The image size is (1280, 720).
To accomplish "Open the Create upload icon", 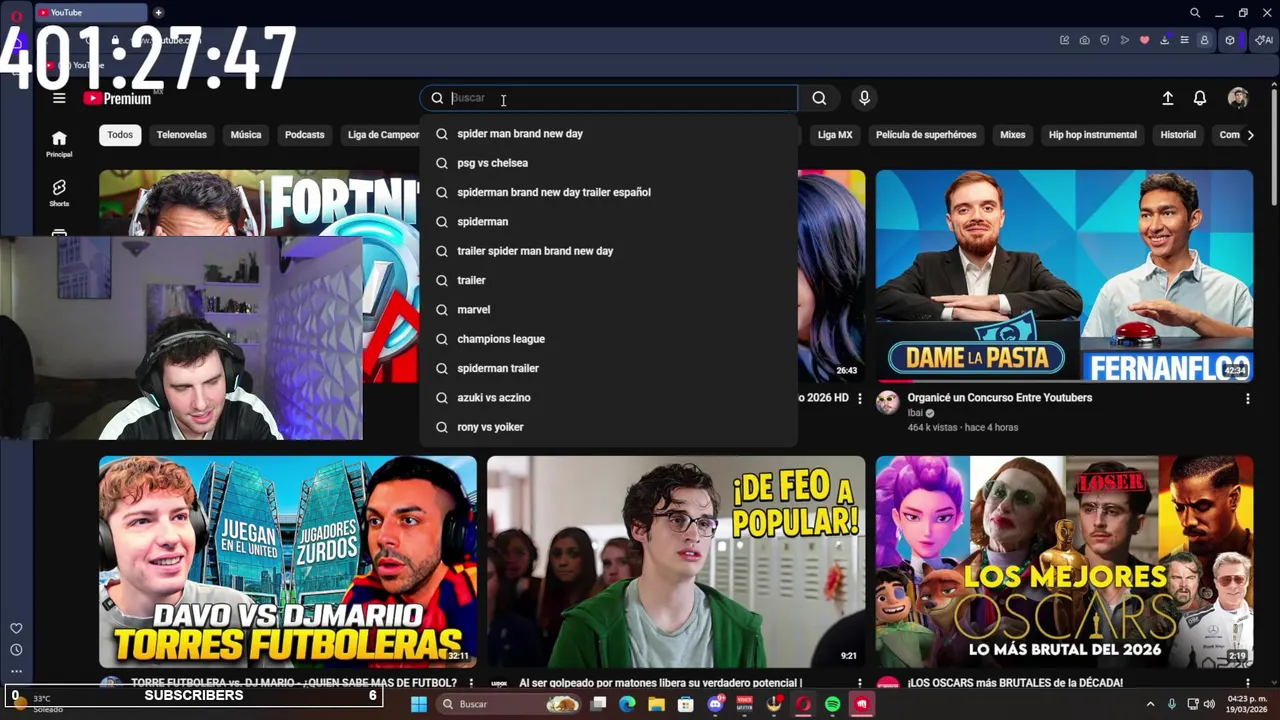I will pyautogui.click(x=1167, y=98).
